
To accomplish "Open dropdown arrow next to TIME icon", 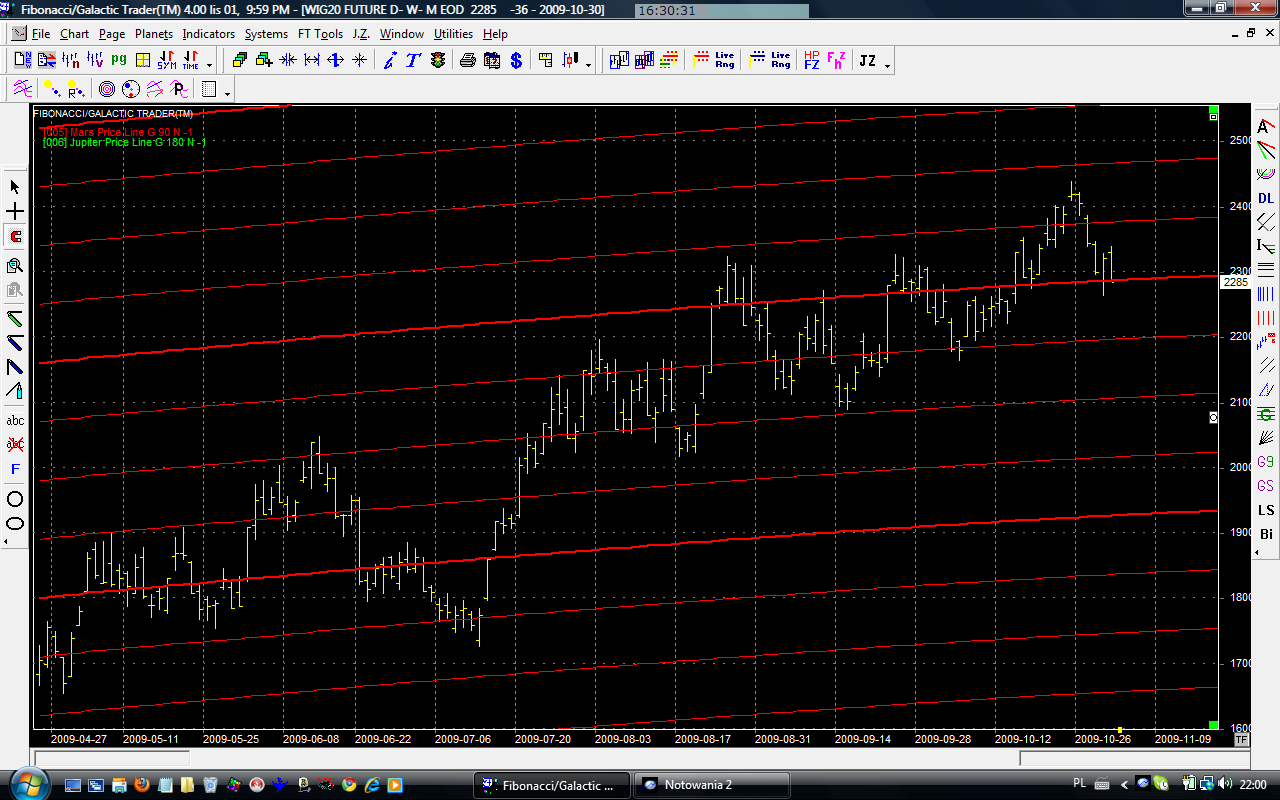I will [x=211, y=65].
